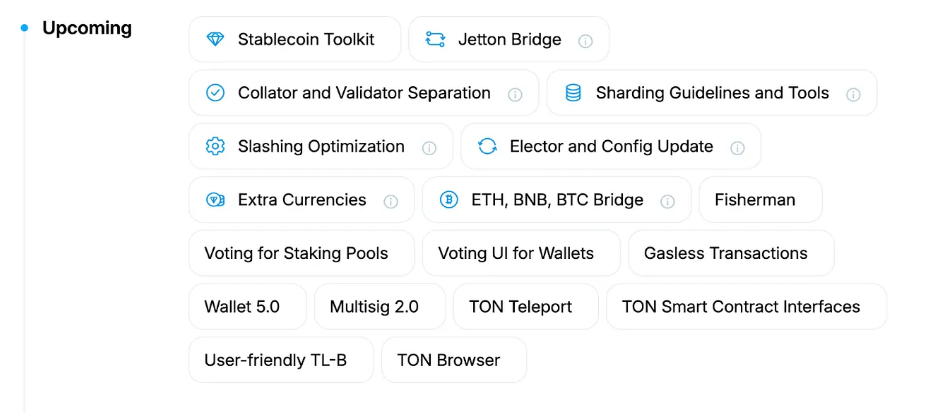Click the info icon on Sharding Guidelines and Tools
This screenshot has height=417, width=943.
tap(853, 94)
